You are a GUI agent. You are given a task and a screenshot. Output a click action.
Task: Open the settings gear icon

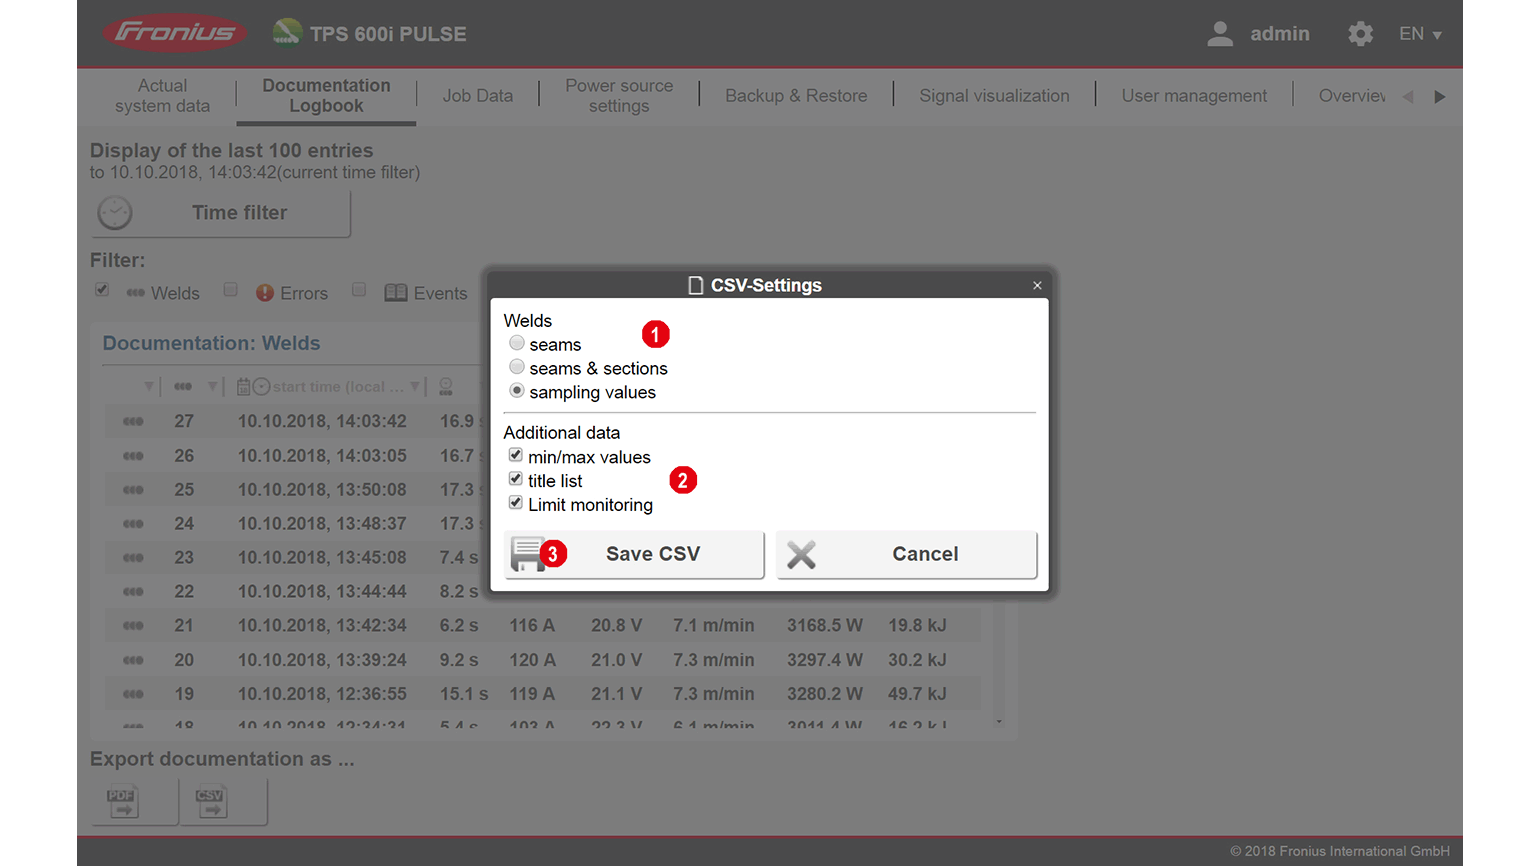1360,34
